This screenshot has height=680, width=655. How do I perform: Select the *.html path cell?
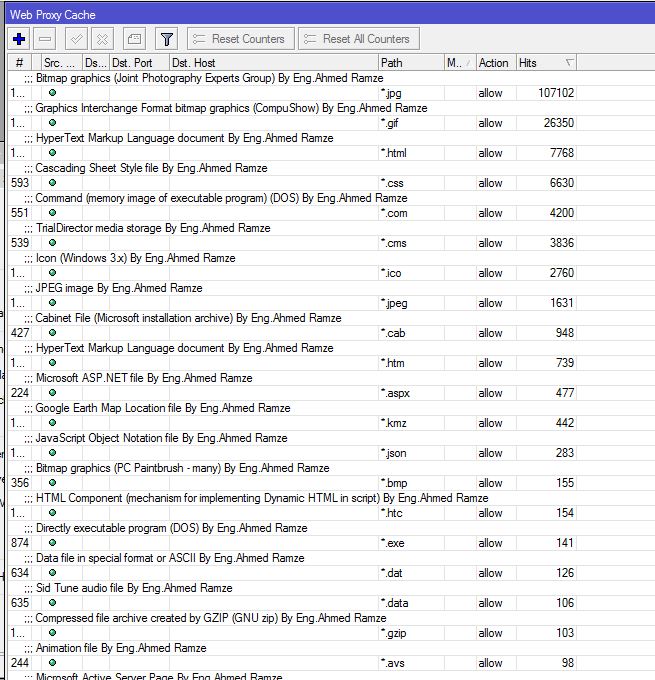(x=411, y=153)
